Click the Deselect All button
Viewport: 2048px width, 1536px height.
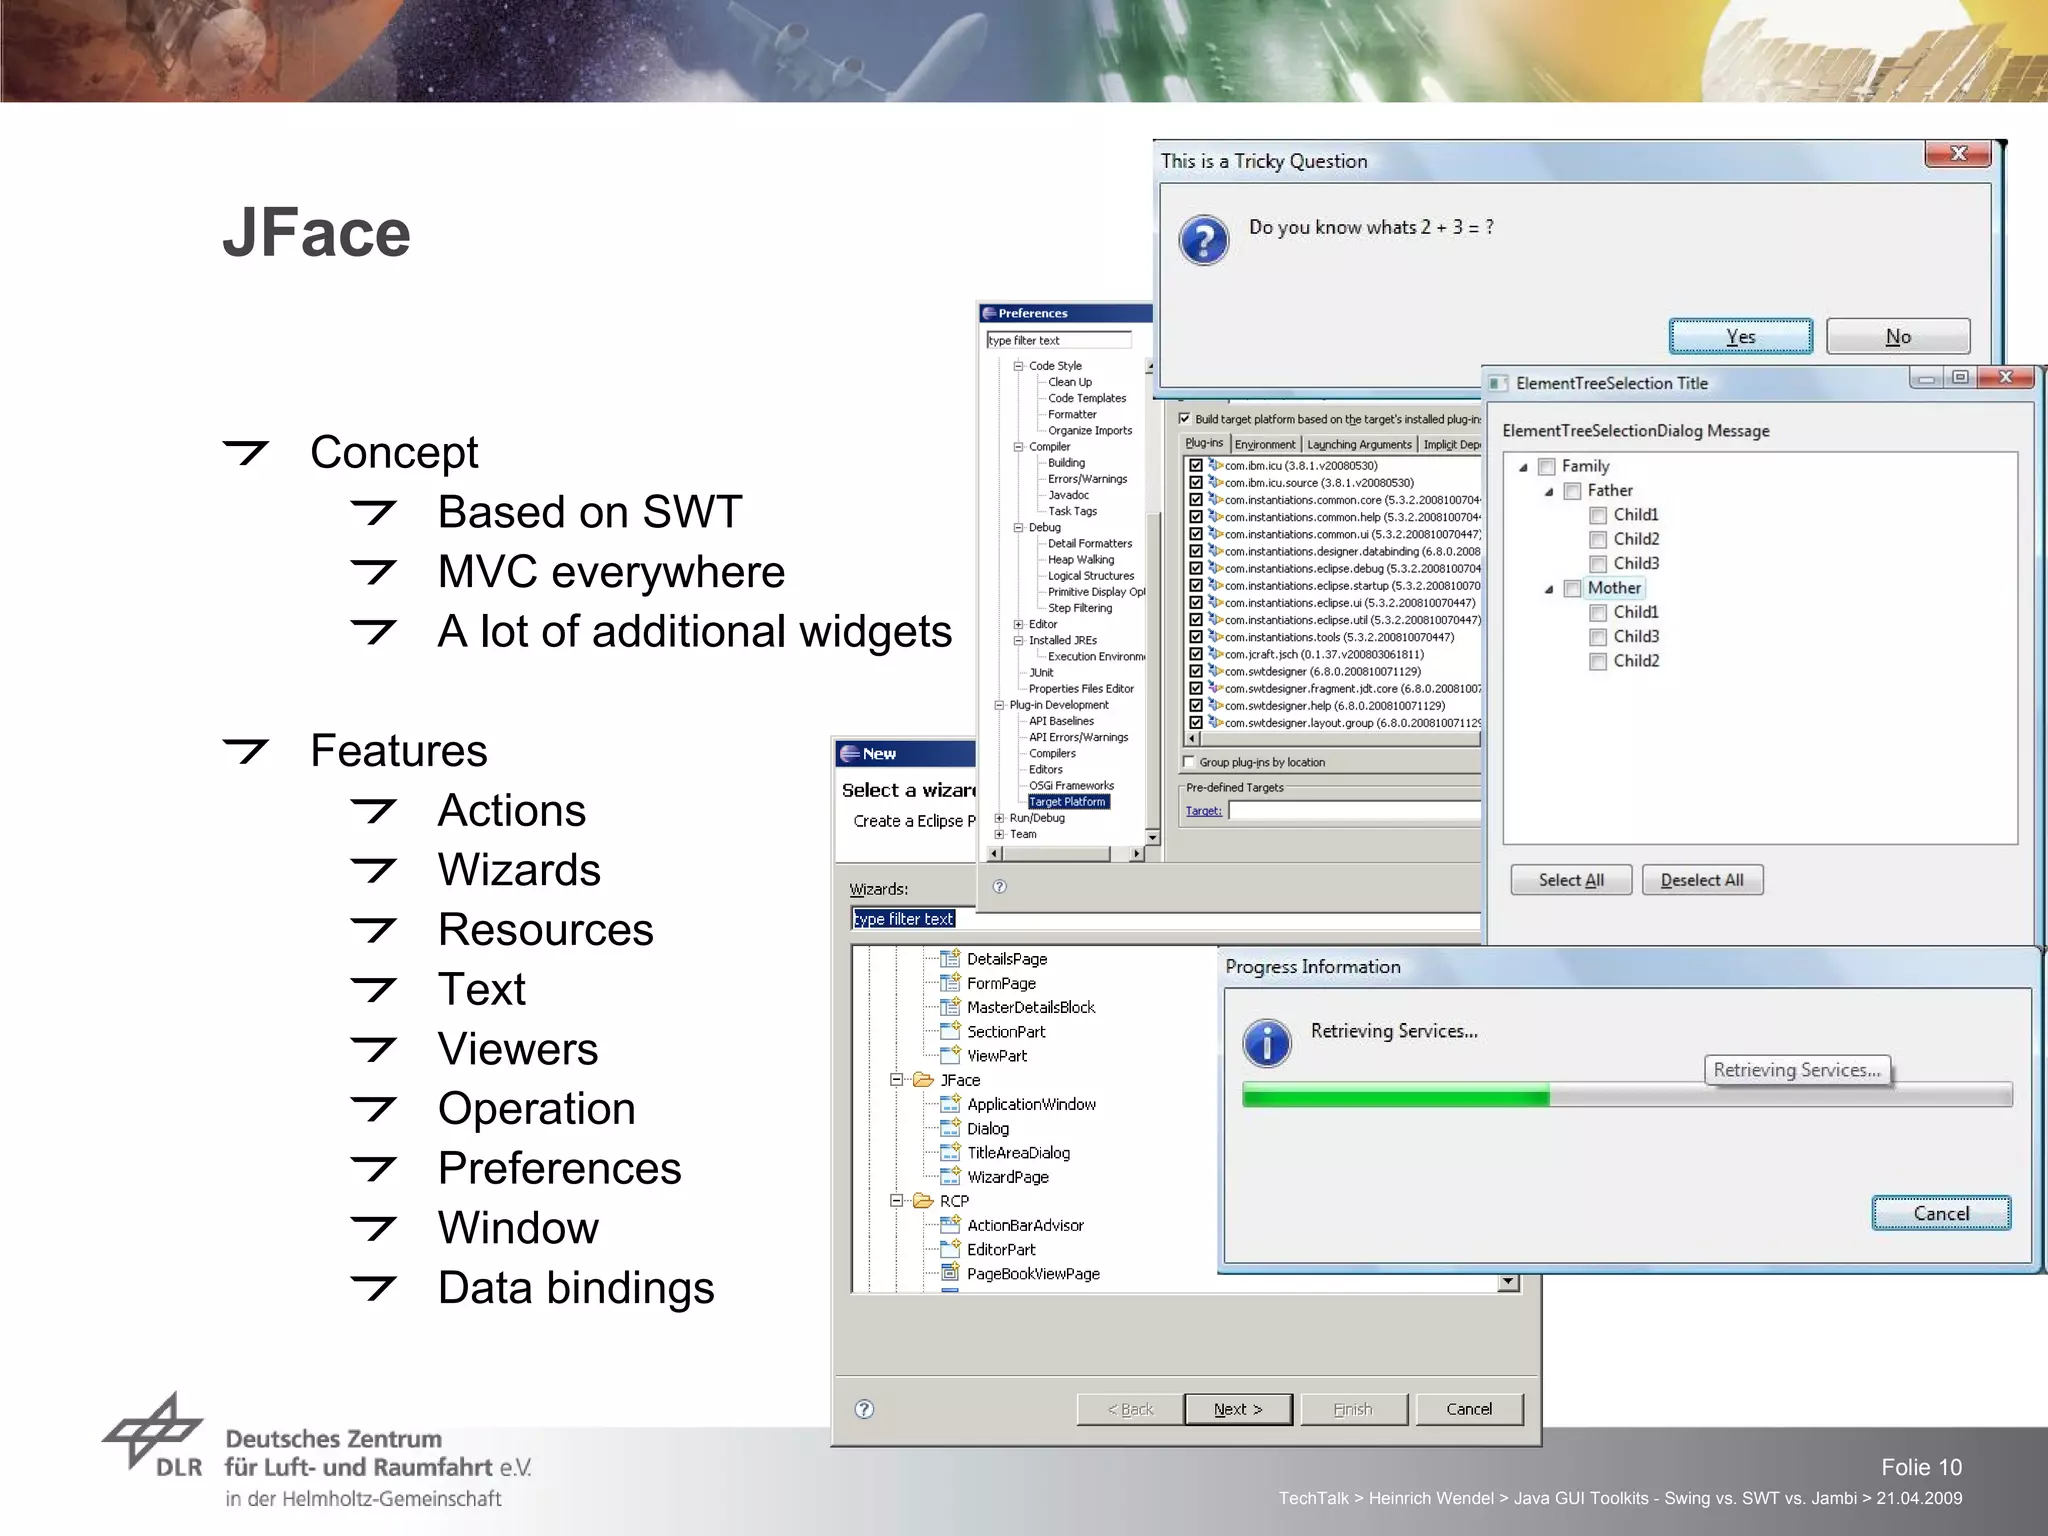tap(1702, 880)
